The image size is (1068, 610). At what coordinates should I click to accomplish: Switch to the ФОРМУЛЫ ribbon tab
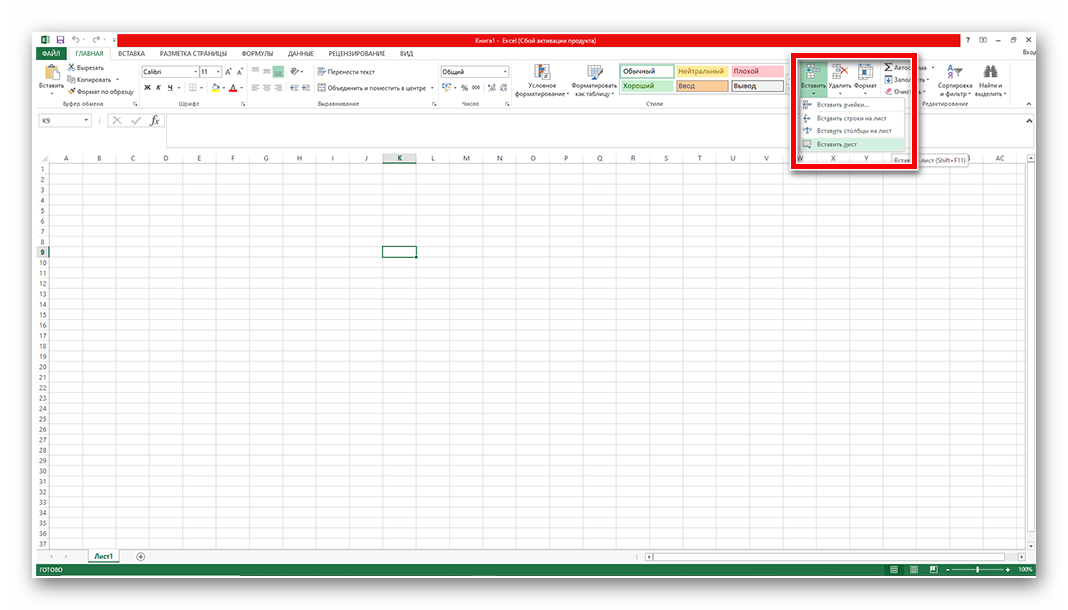tap(257, 53)
